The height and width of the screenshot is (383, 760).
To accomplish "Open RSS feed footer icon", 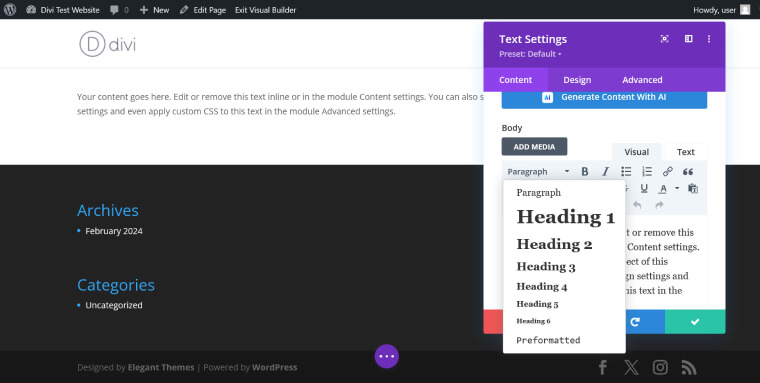I will click(x=689, y=367).
